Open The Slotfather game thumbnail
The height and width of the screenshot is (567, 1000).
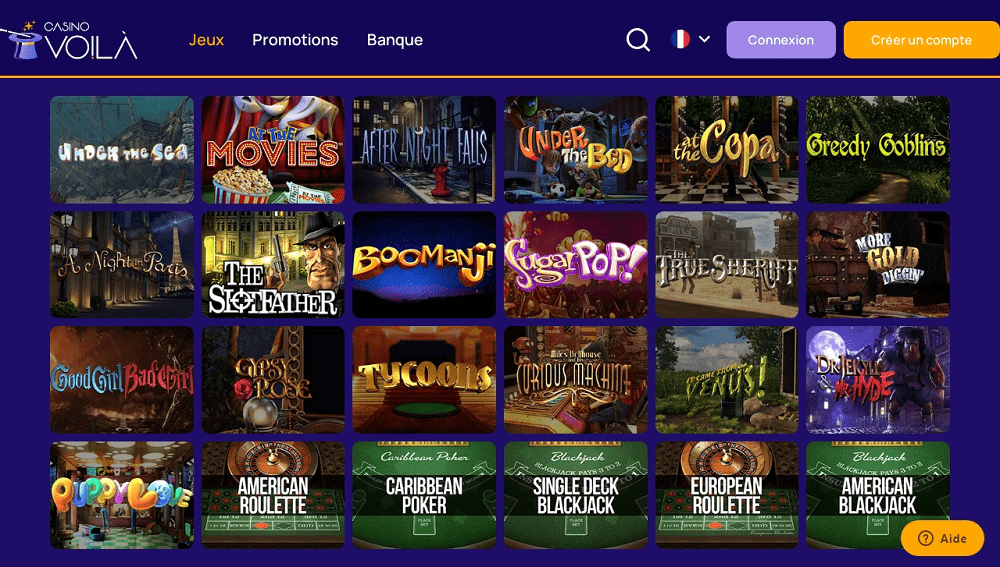[x=273, y=265]
